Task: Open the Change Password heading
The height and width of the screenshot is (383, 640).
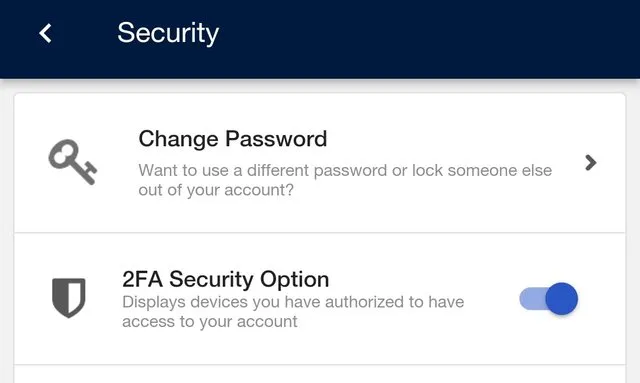Action: pyautogui.click(x=233, y=139)
